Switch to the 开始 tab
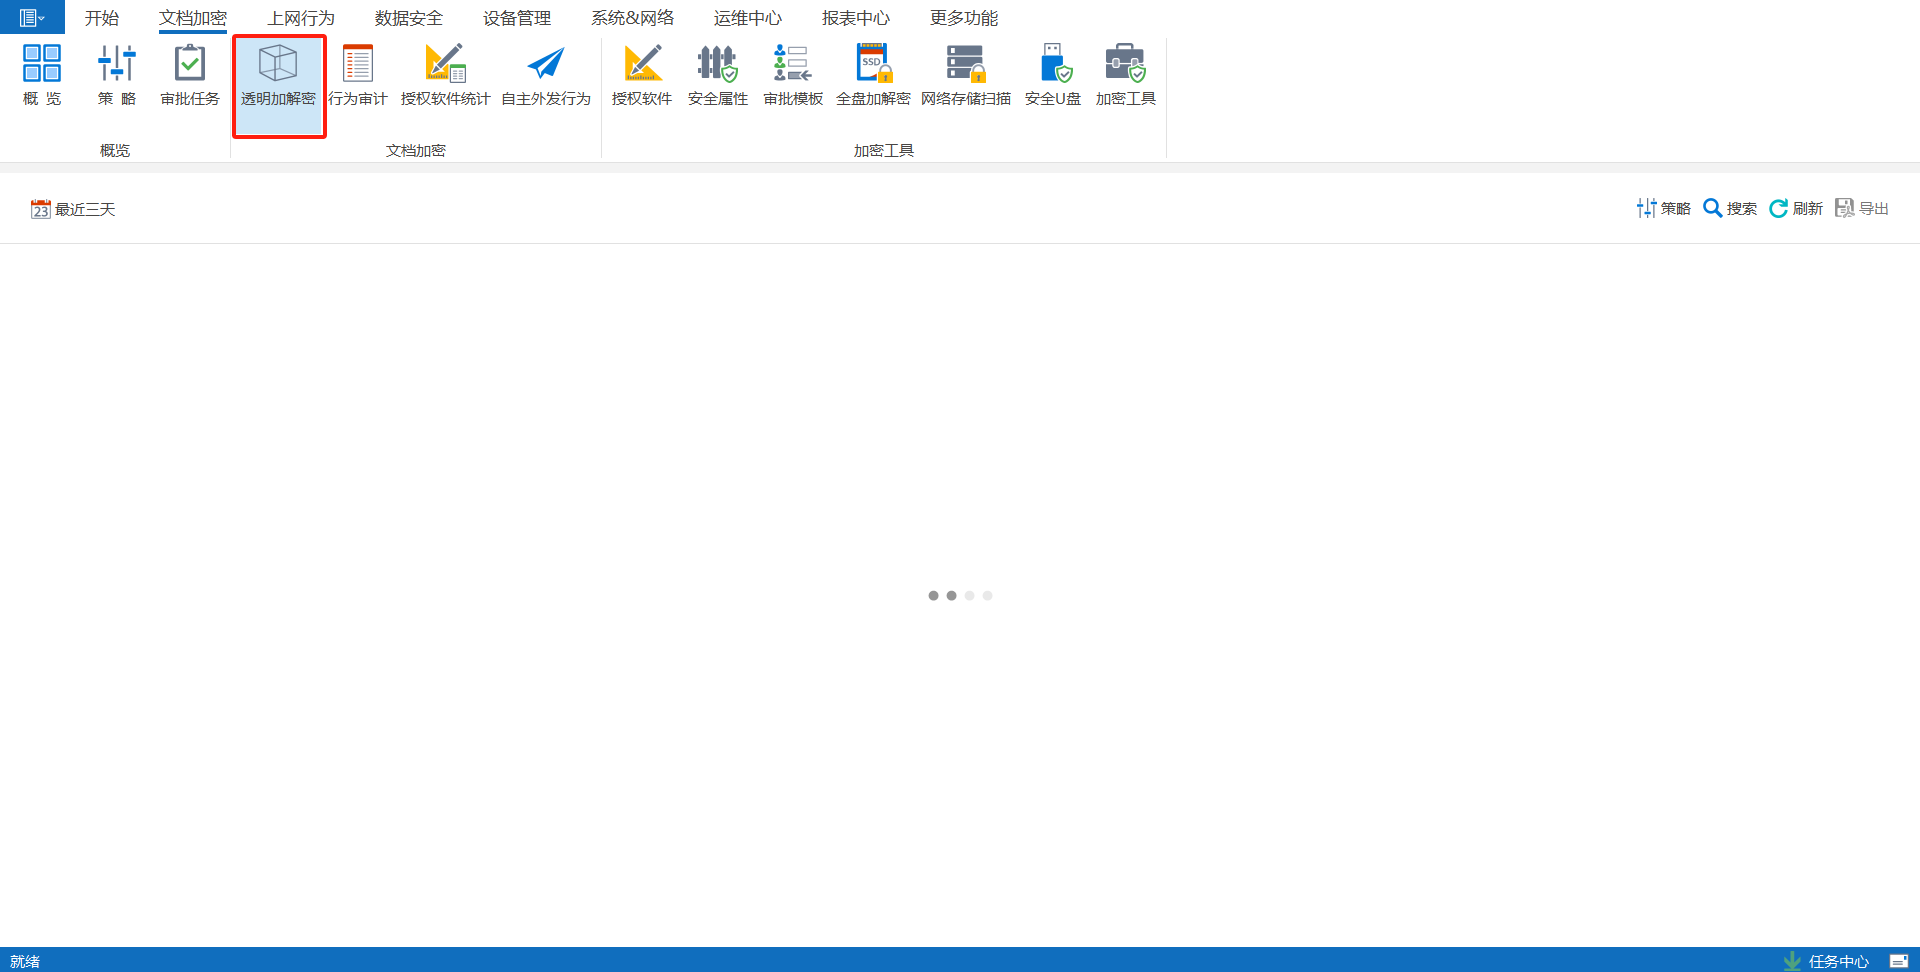Viewport: 1920px width, 972px height. pyautogui.click(x=102, y=18)
